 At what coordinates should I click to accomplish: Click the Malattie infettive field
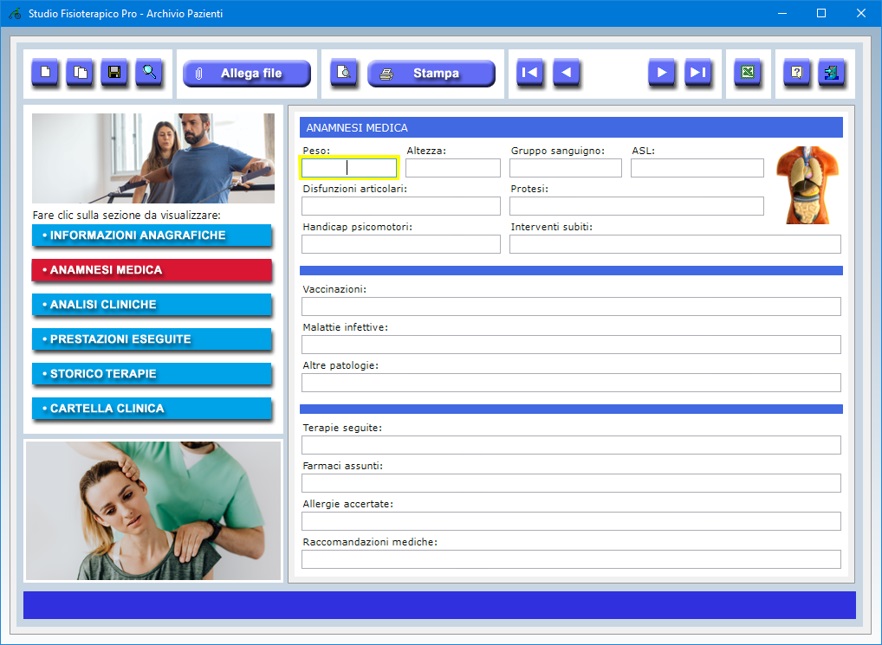coord(572,344)
